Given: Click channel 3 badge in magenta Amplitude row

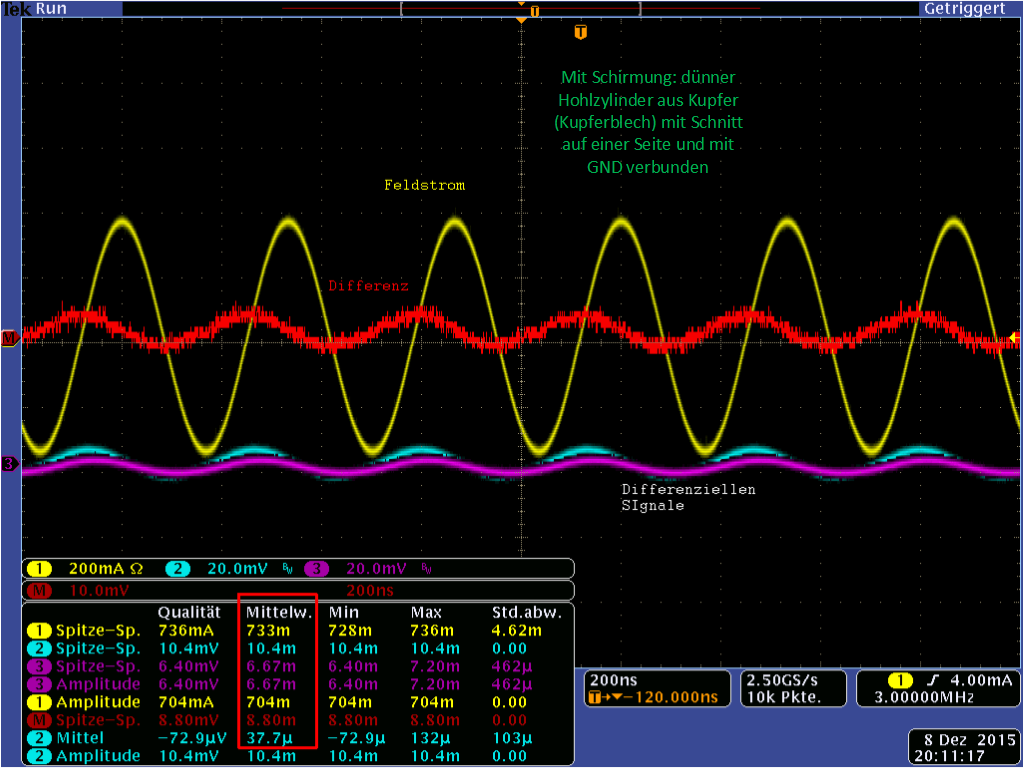Looking at the screenshot, I should tap(39, 684).
